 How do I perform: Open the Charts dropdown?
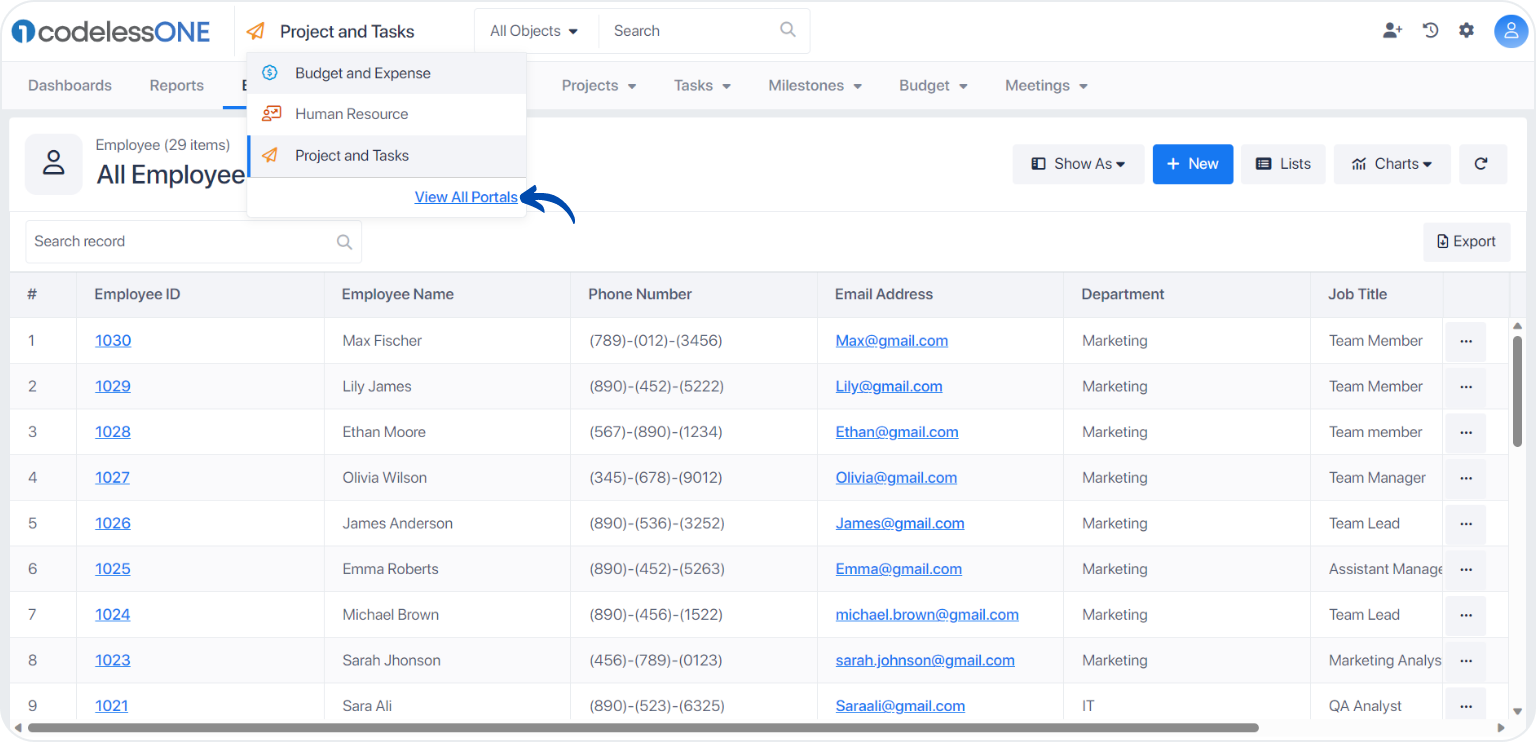tap(1392, 164)
